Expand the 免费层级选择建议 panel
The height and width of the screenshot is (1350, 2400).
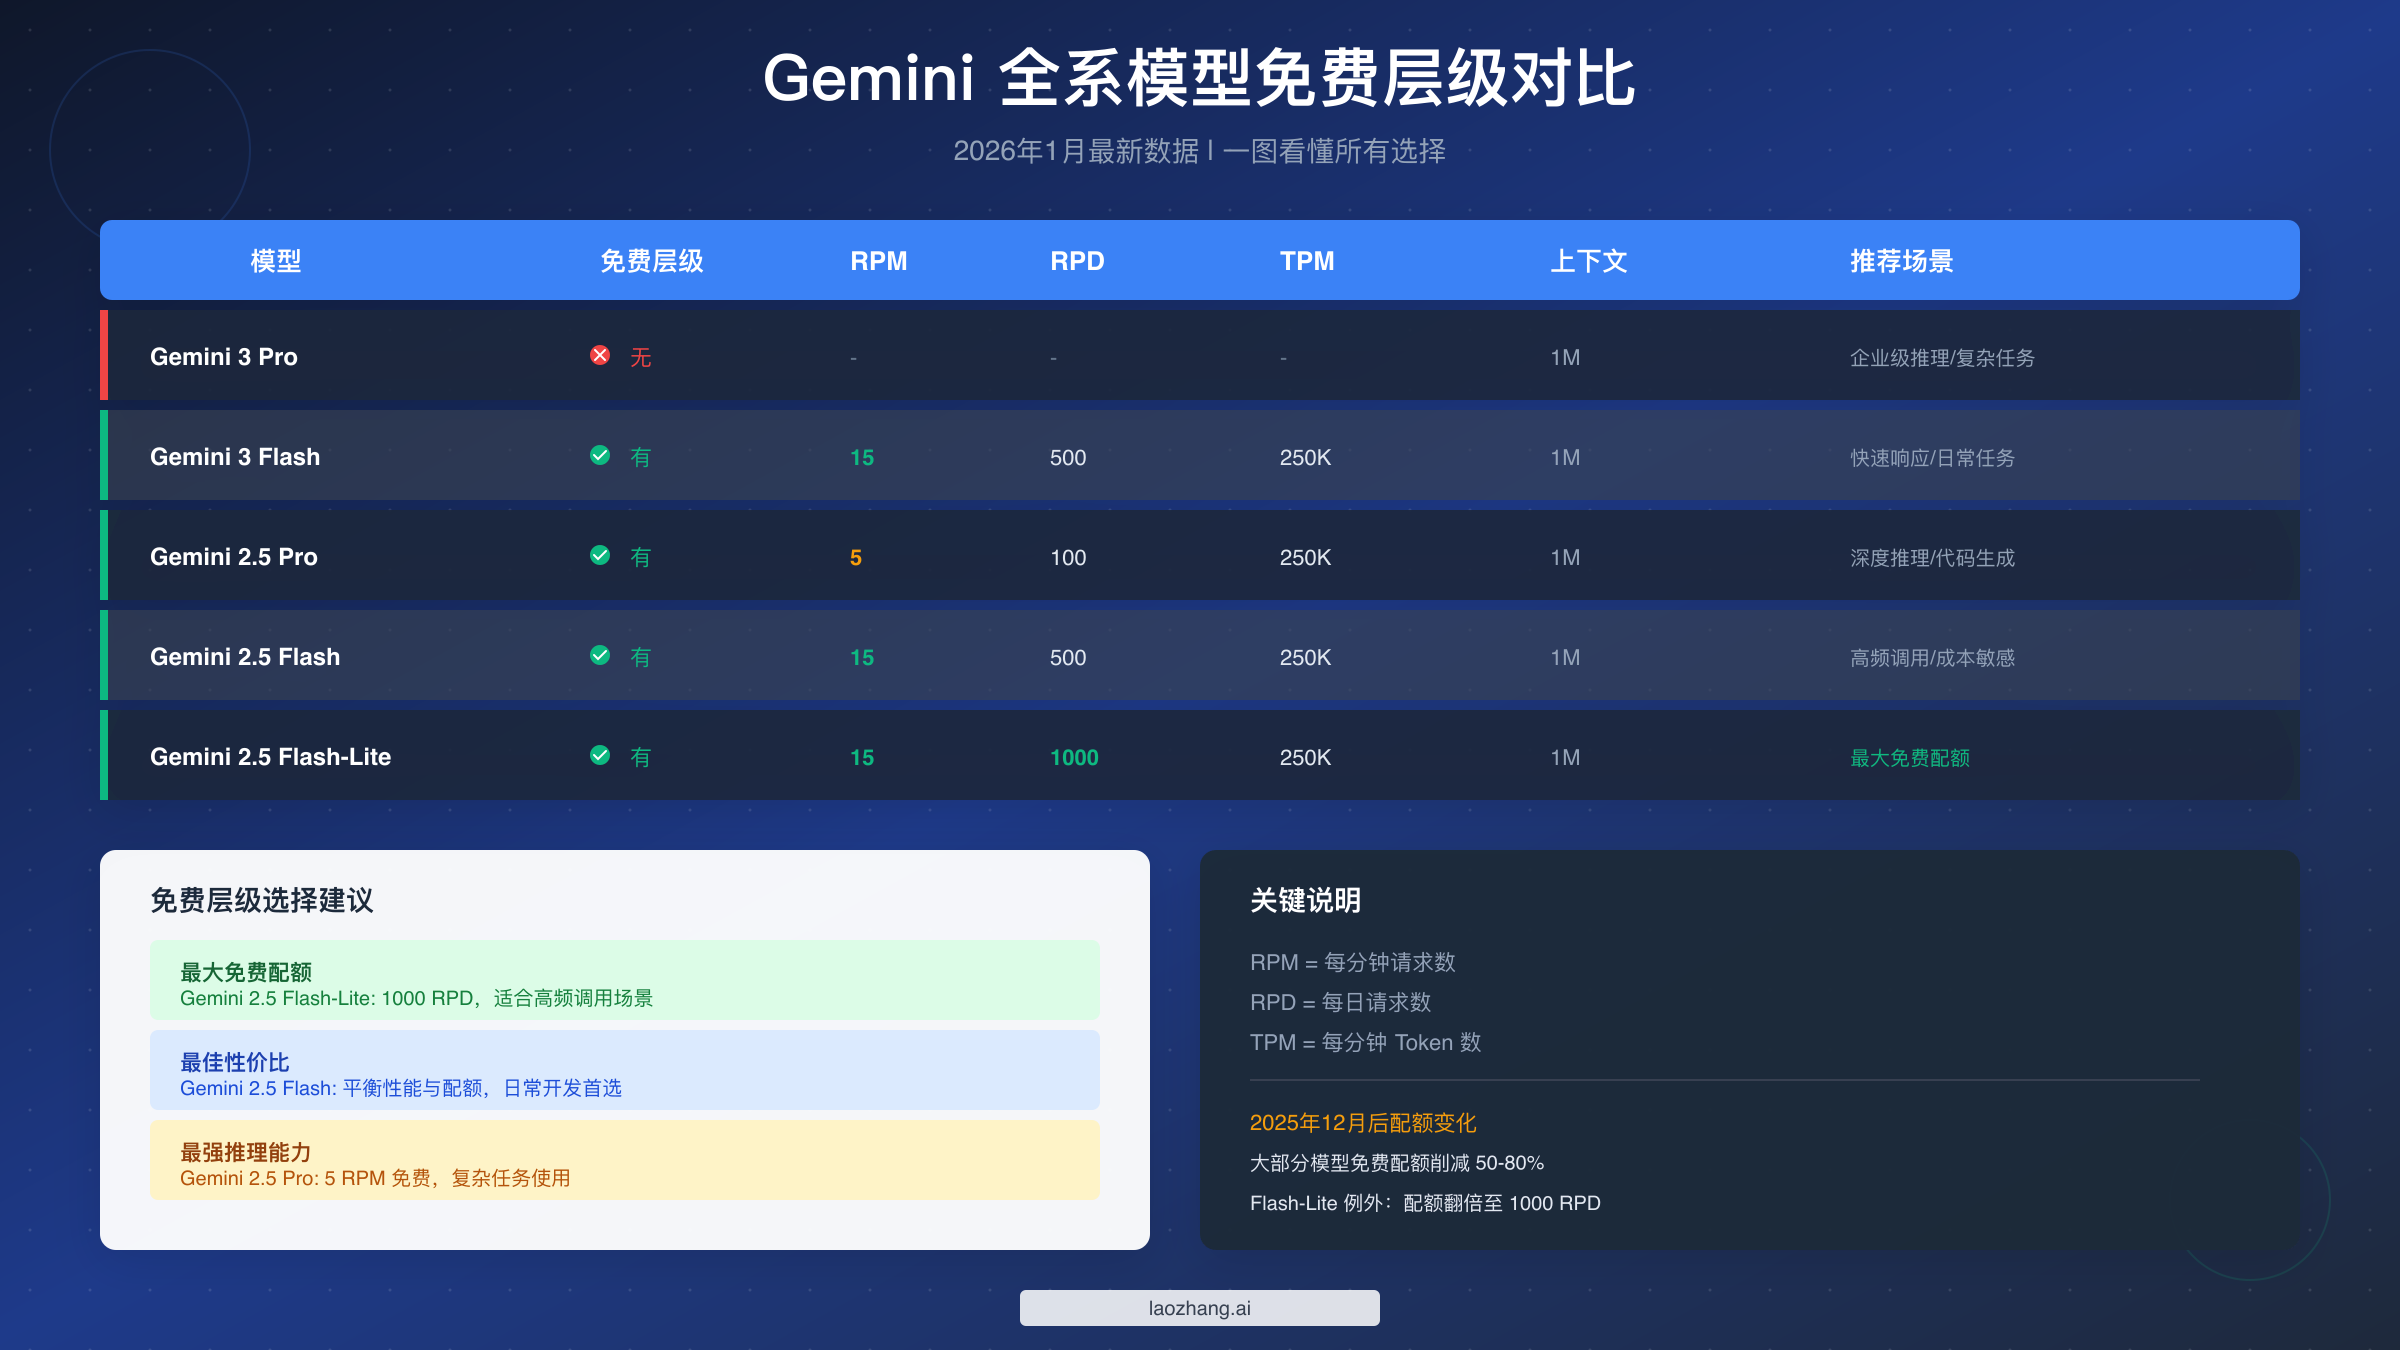tap(262, 901)
